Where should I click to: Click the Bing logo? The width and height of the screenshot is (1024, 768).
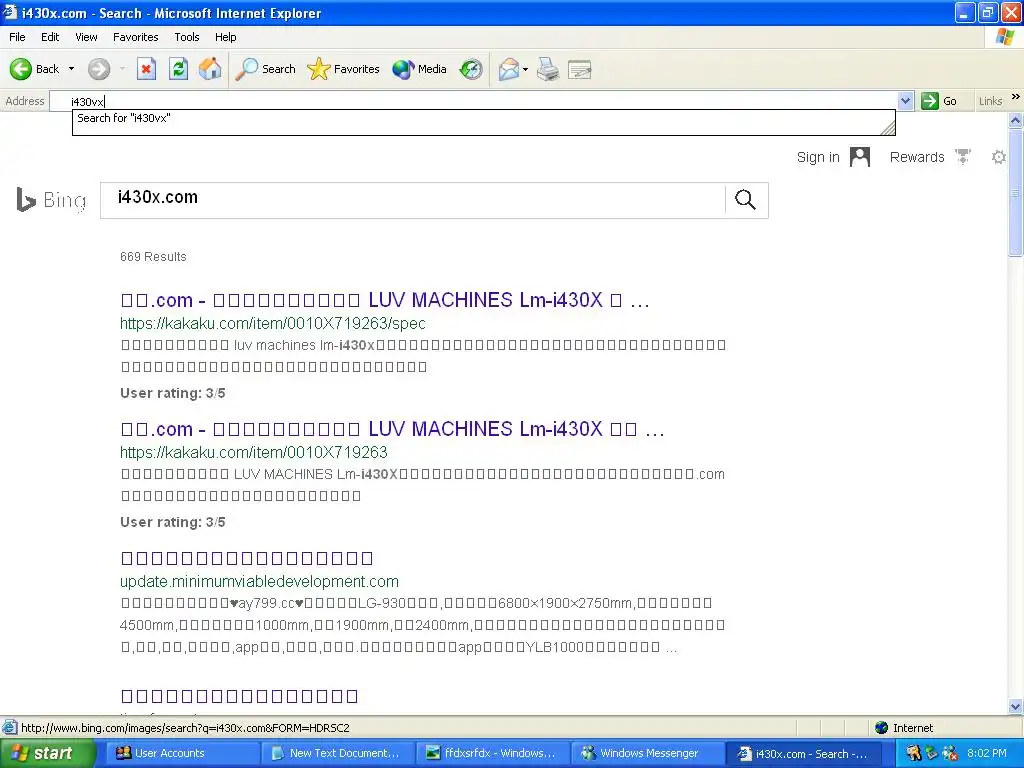[51, 200]
